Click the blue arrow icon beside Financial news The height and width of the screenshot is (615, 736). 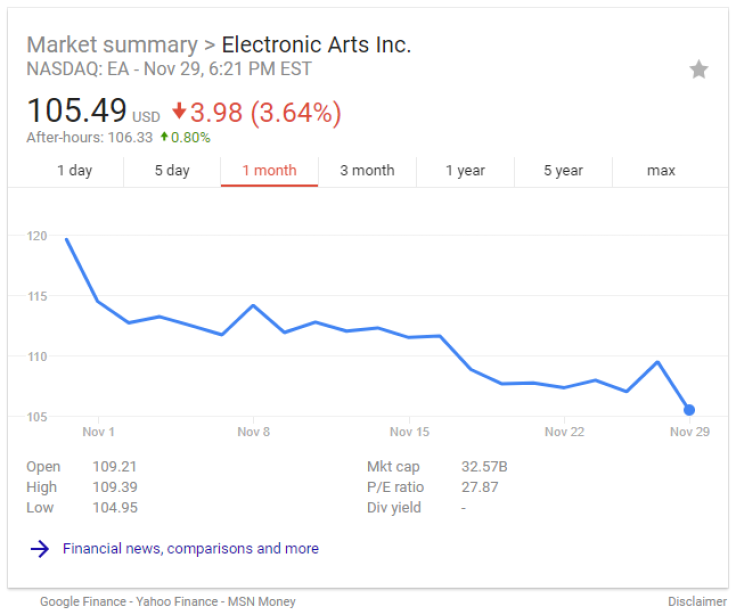point(39,548)
